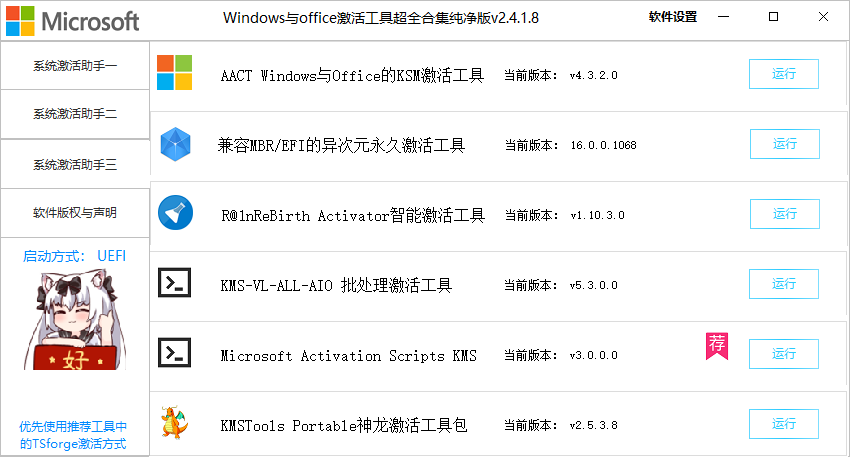850x457 pixels.
Task: Click the pink 荐 recommended badge
Action: coord(717,346)
